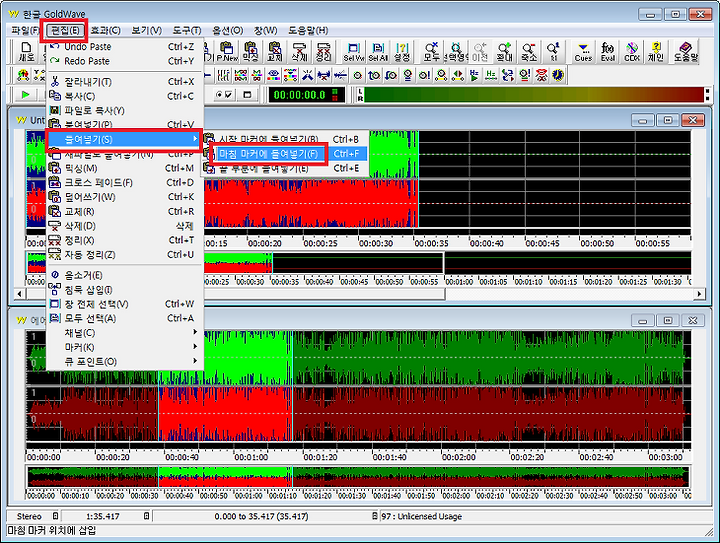Choose the Ctrl+B start-marker paste entry

286,139
